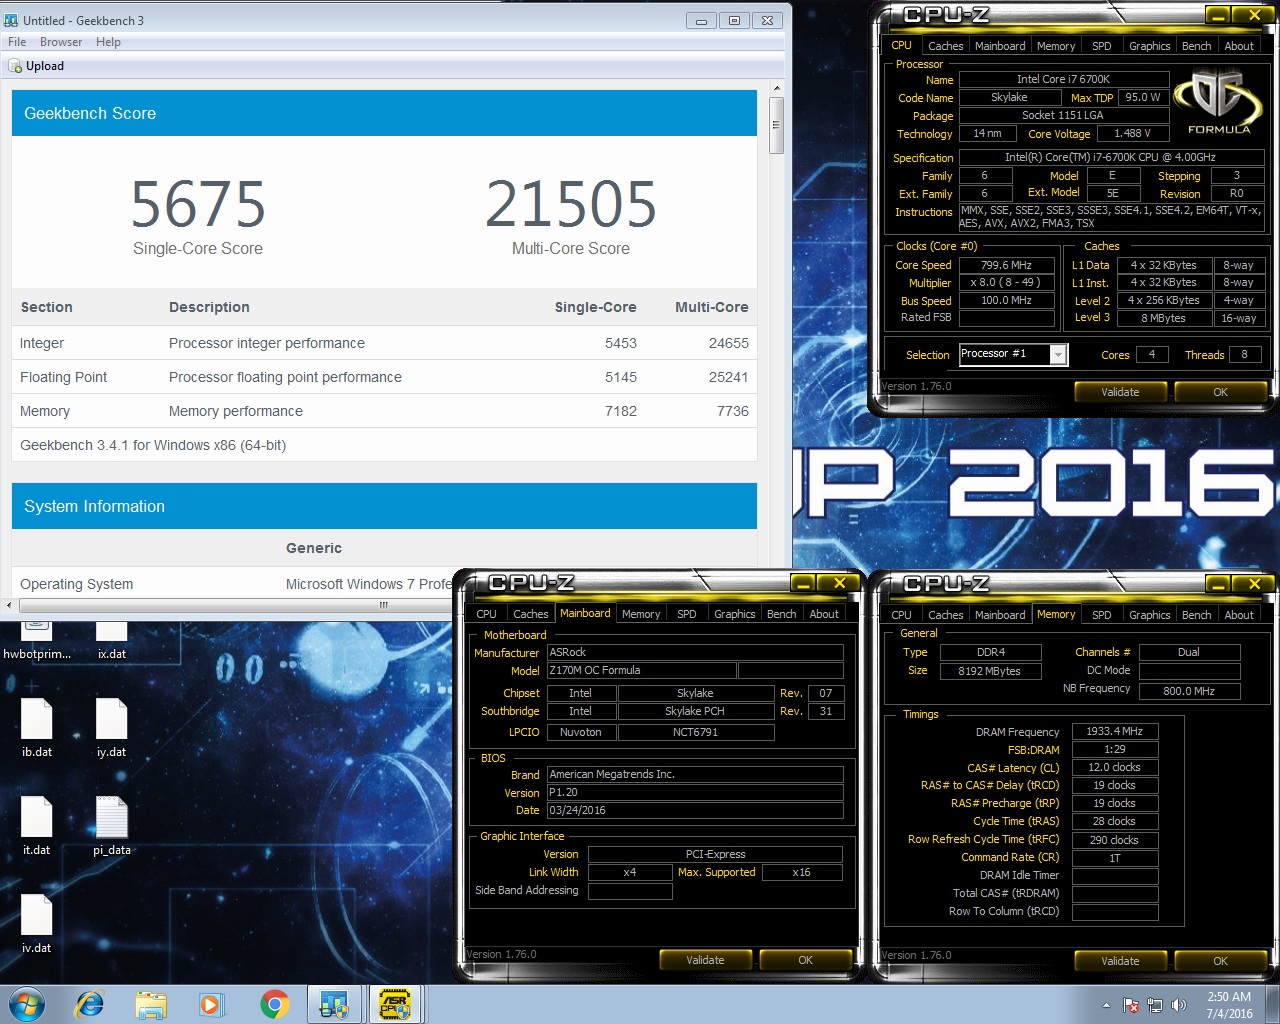This screenshot has width=1280, height=1024.
Task: Open Bench tab in CPU-tab CPU-Z window
Action: (x=1196, y=46)
